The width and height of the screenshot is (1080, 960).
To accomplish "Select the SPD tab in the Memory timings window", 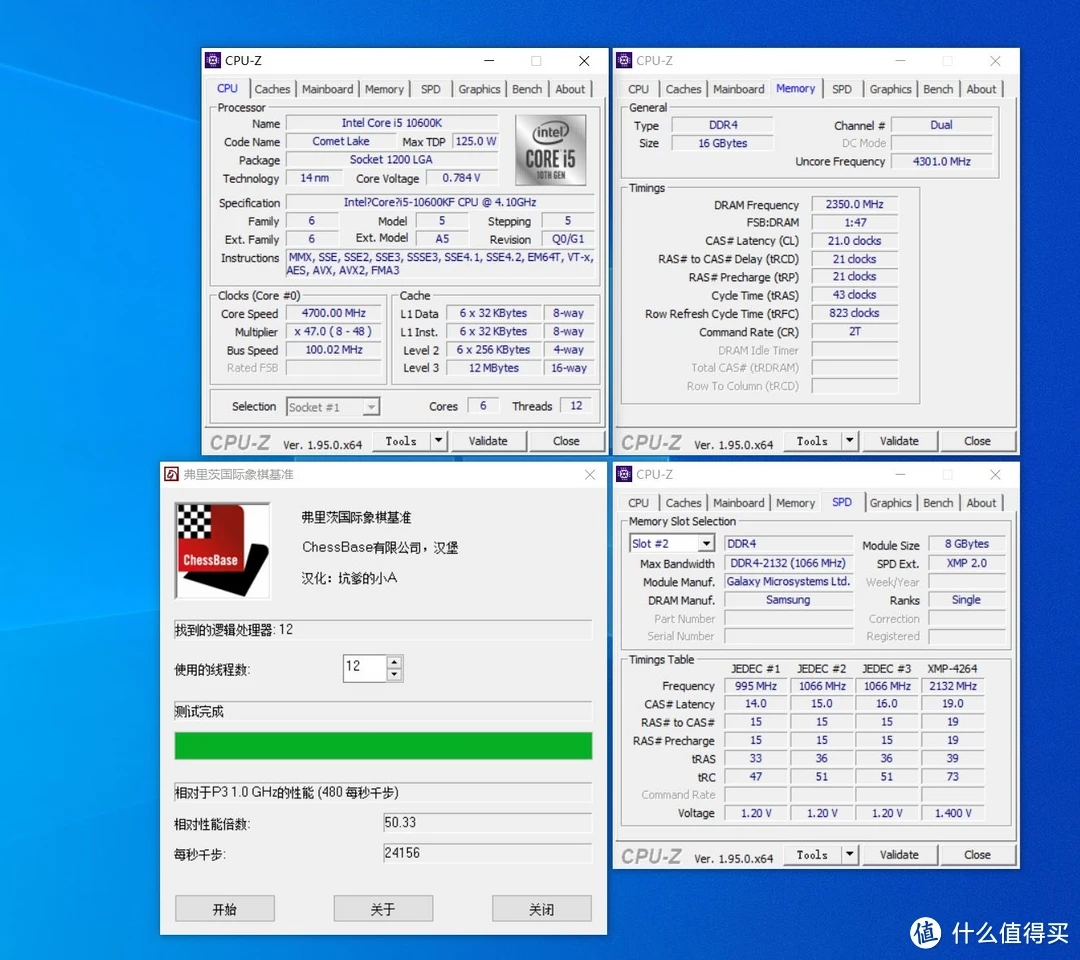I will click(842, 89).
